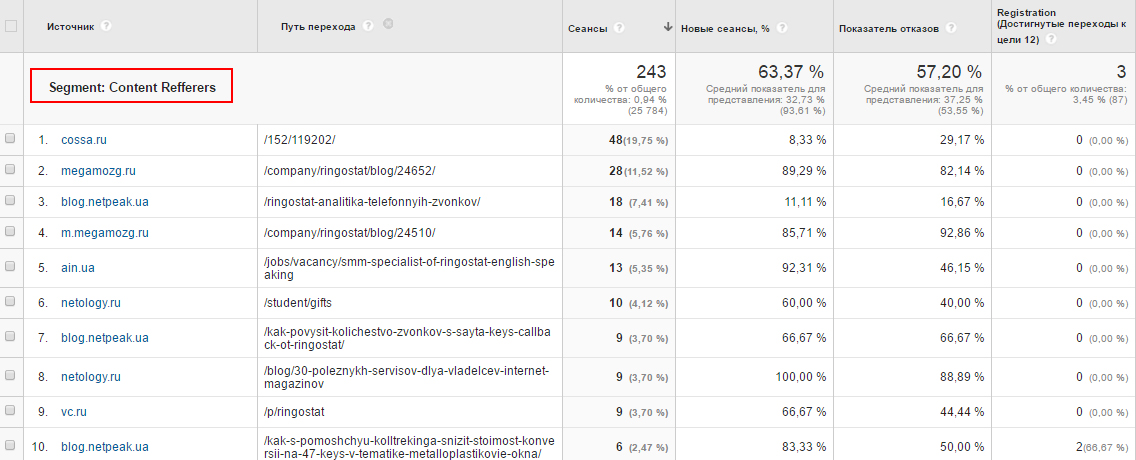The image size is (1136, 460).
Task: Select path /company/ringostat/blog/24510/
Action: (x=350, y=233)
